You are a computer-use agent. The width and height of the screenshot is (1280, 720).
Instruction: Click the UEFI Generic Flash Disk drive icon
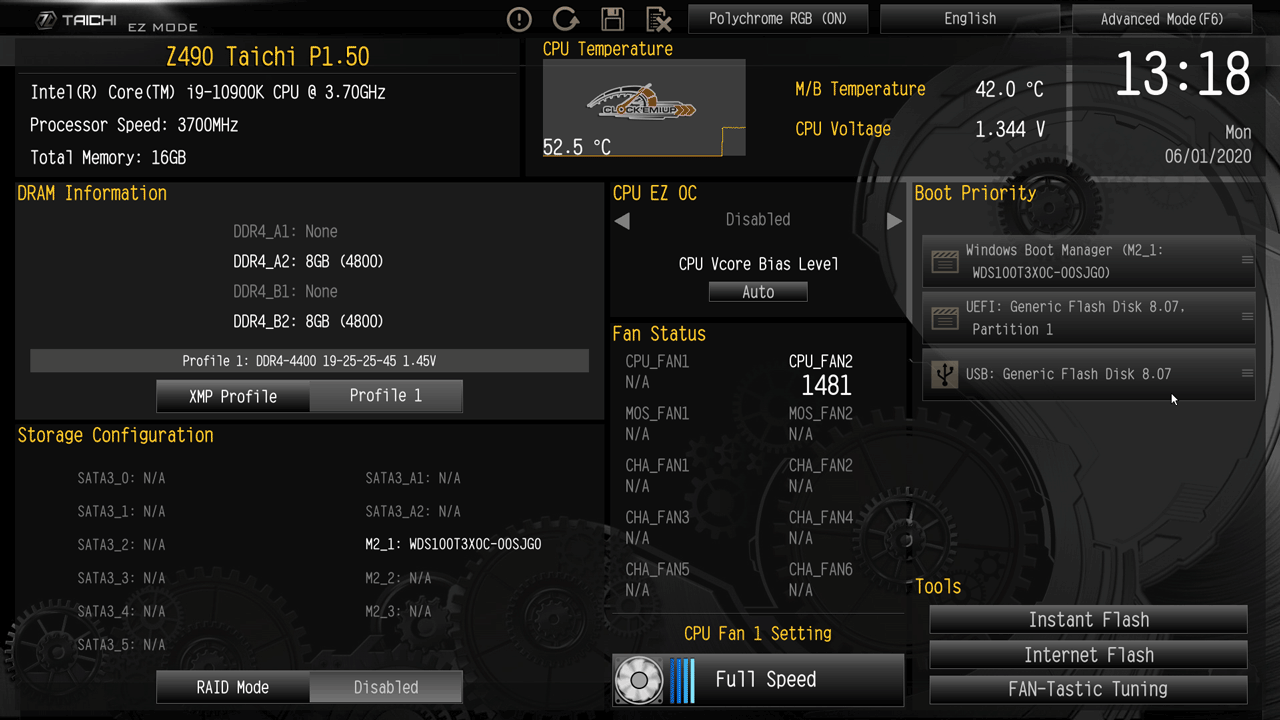pyautogui.click(x=944, y=318)
